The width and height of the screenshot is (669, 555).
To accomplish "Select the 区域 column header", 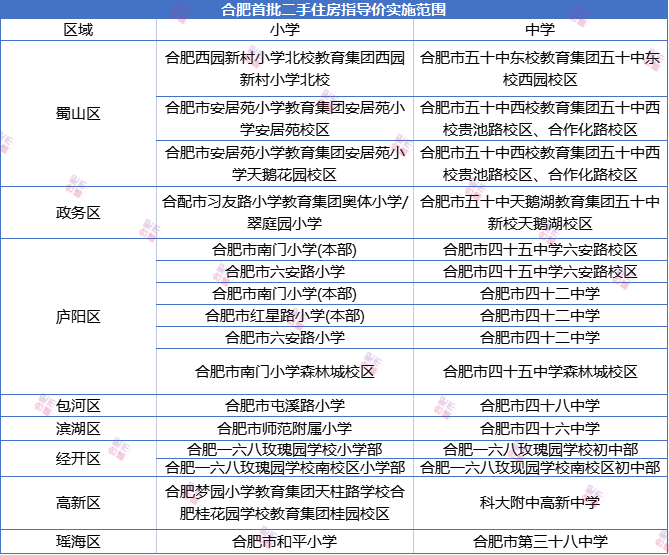I will [x=79, y=30].
